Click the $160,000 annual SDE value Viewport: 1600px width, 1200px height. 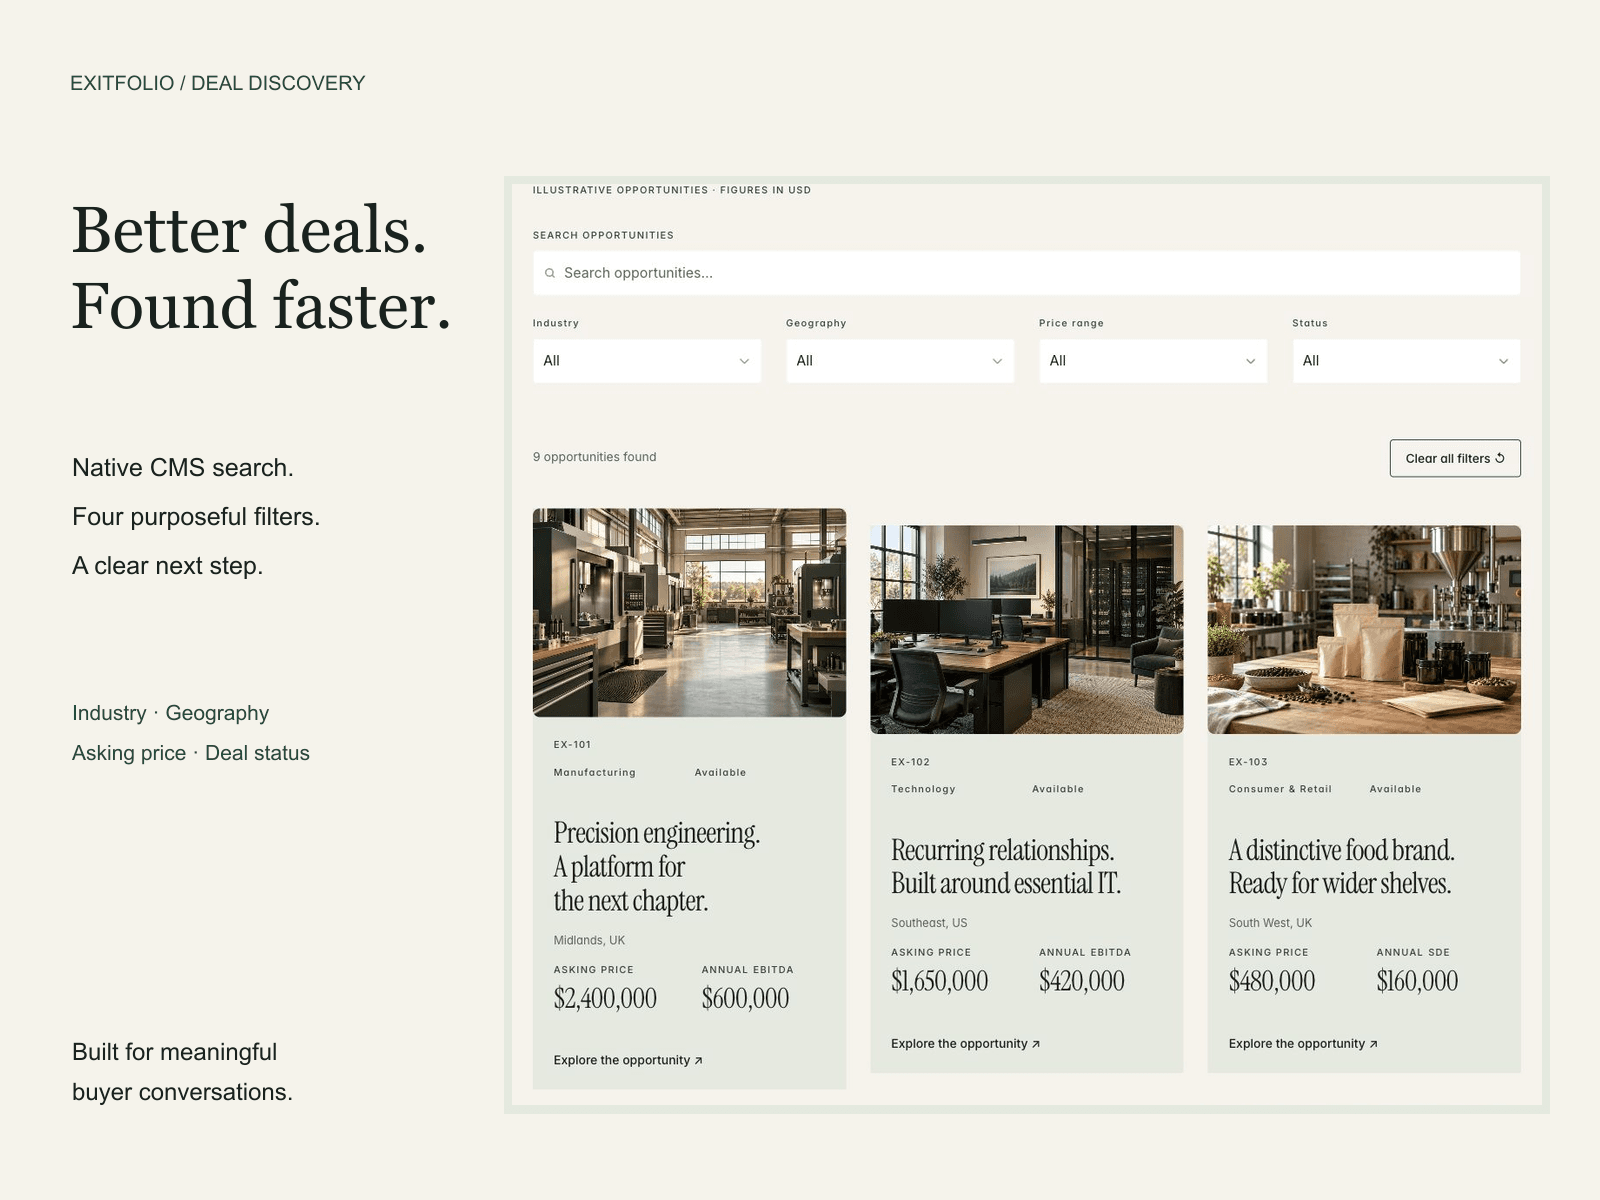pos(1417,981)
